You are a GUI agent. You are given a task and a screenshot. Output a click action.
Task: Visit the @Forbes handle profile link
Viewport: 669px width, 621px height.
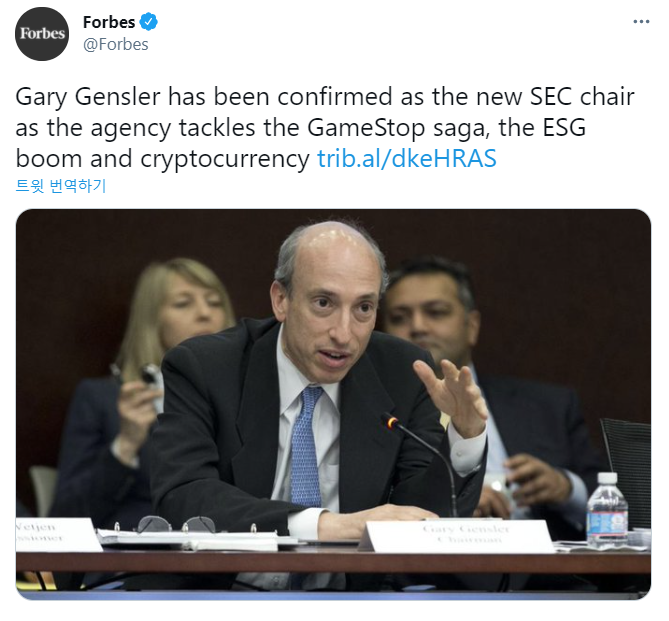(116, 44)
